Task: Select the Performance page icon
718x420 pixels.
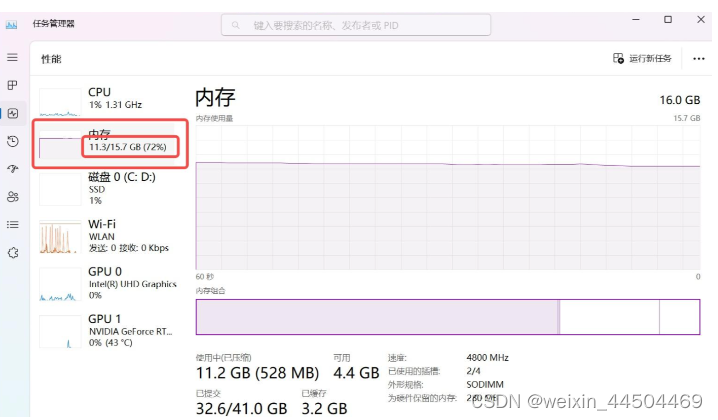Action: [x=12, y=113]
